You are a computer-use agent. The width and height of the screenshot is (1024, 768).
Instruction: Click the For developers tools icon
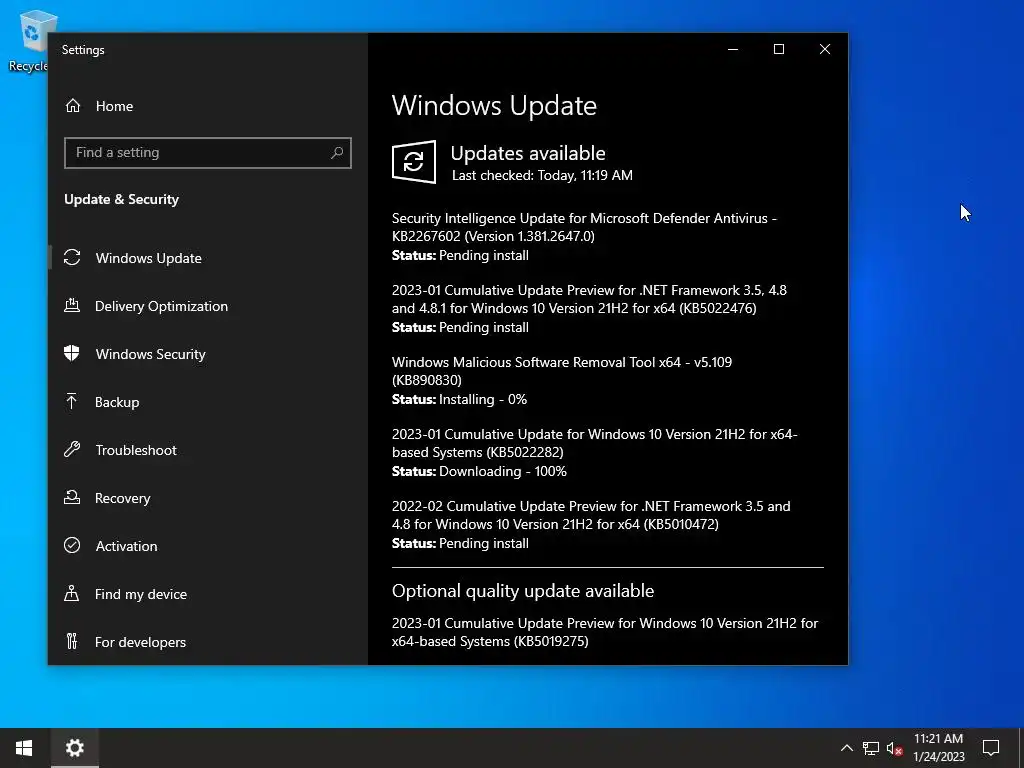tap(72, 641)
